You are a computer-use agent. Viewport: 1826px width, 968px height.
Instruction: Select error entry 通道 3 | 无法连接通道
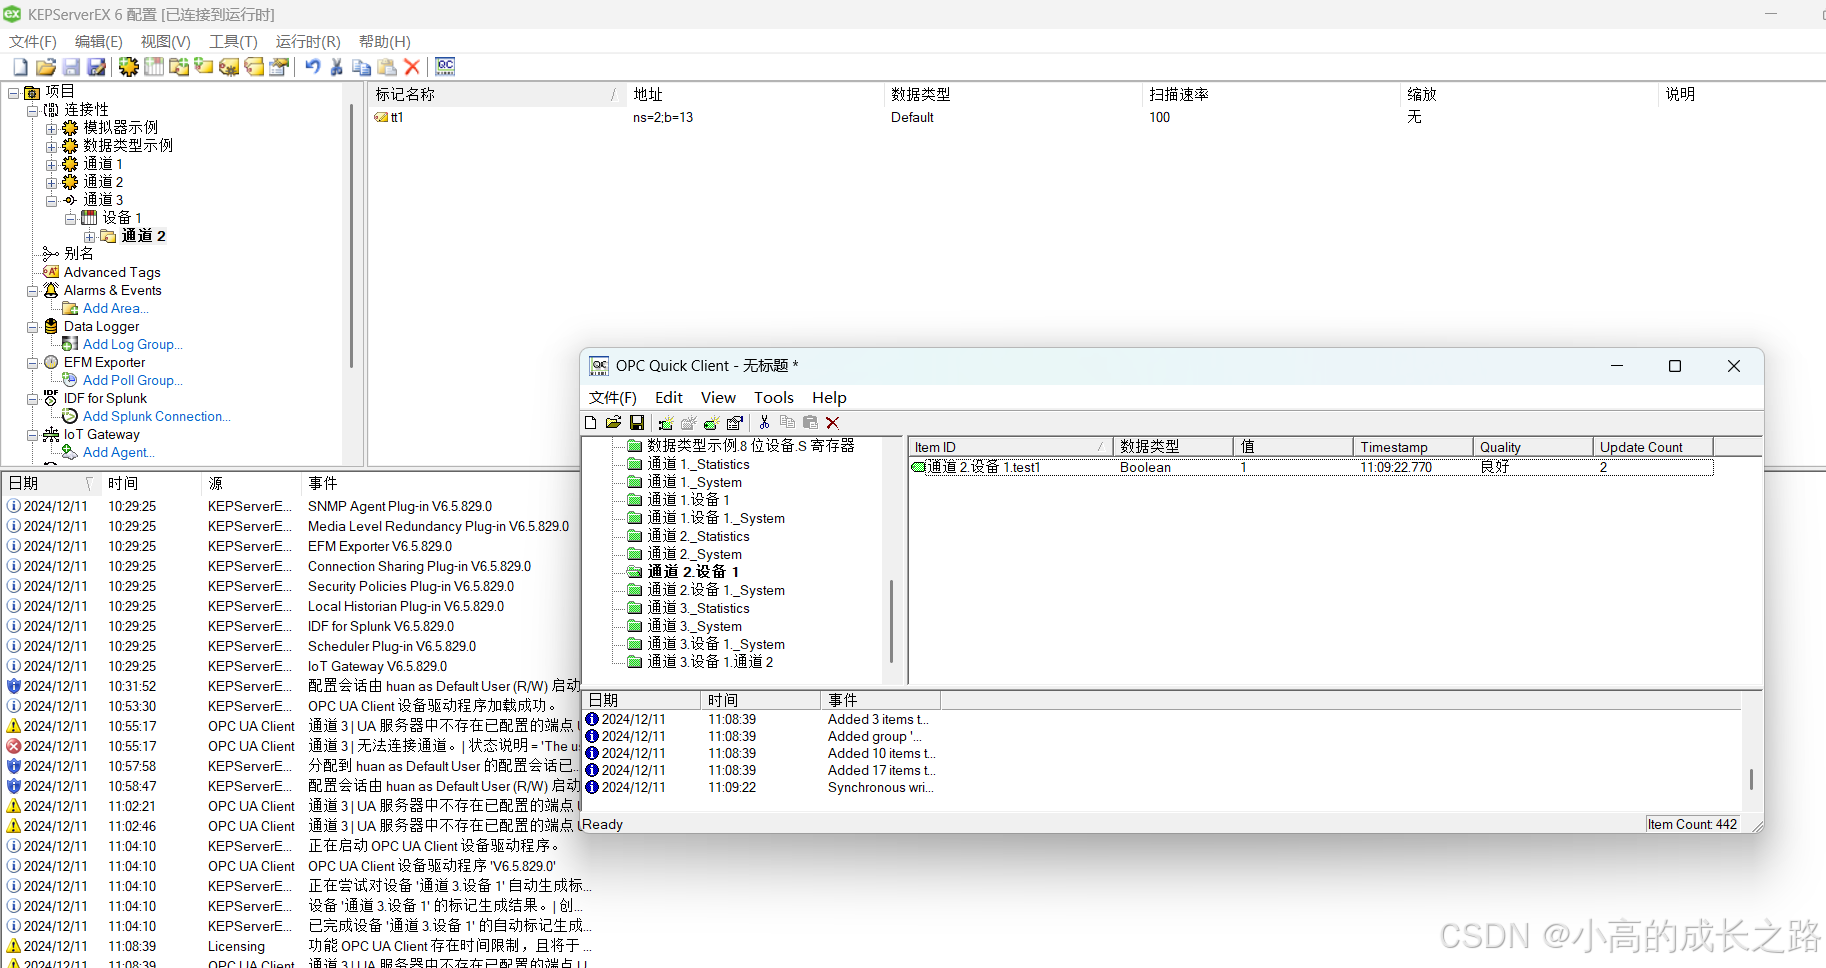444,746
